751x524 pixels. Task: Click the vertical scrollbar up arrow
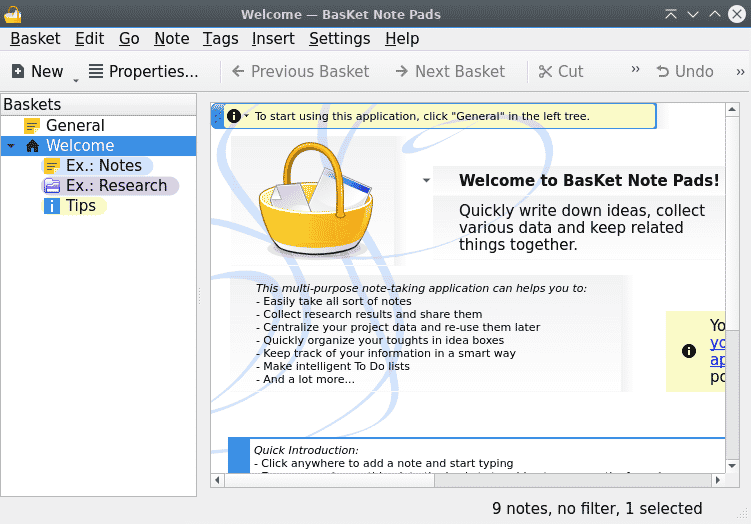(732, 110)
